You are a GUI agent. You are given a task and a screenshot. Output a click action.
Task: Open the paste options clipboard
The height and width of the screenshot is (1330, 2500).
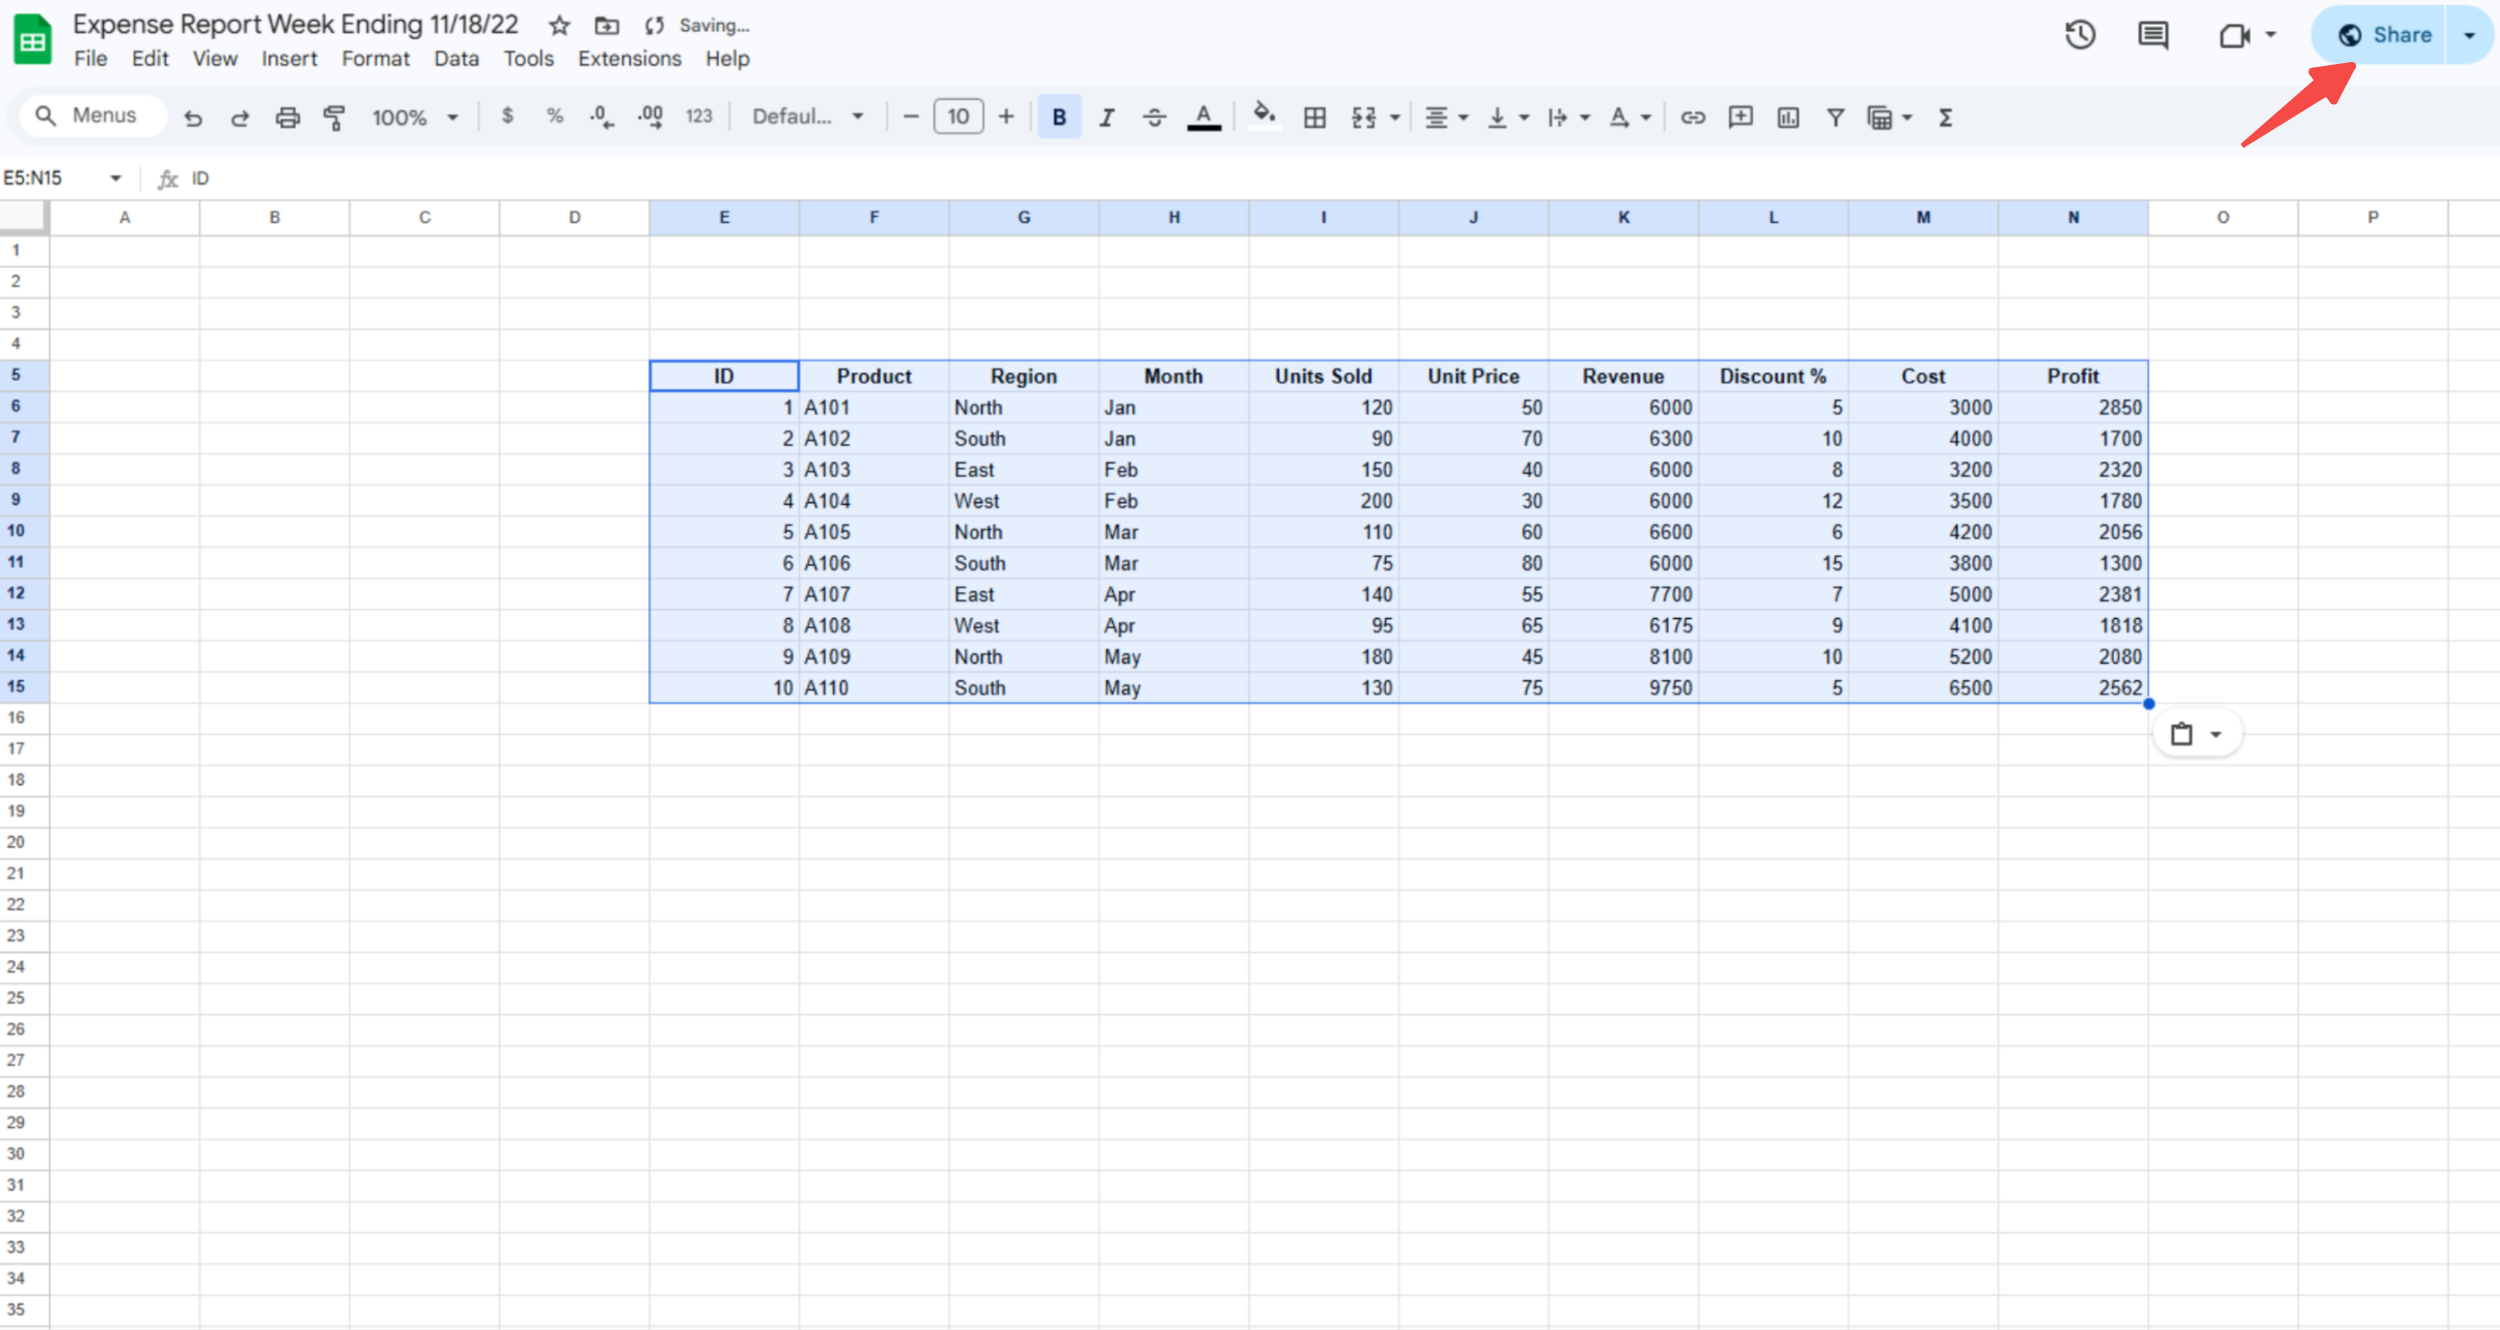click(x=2196, y=735)
